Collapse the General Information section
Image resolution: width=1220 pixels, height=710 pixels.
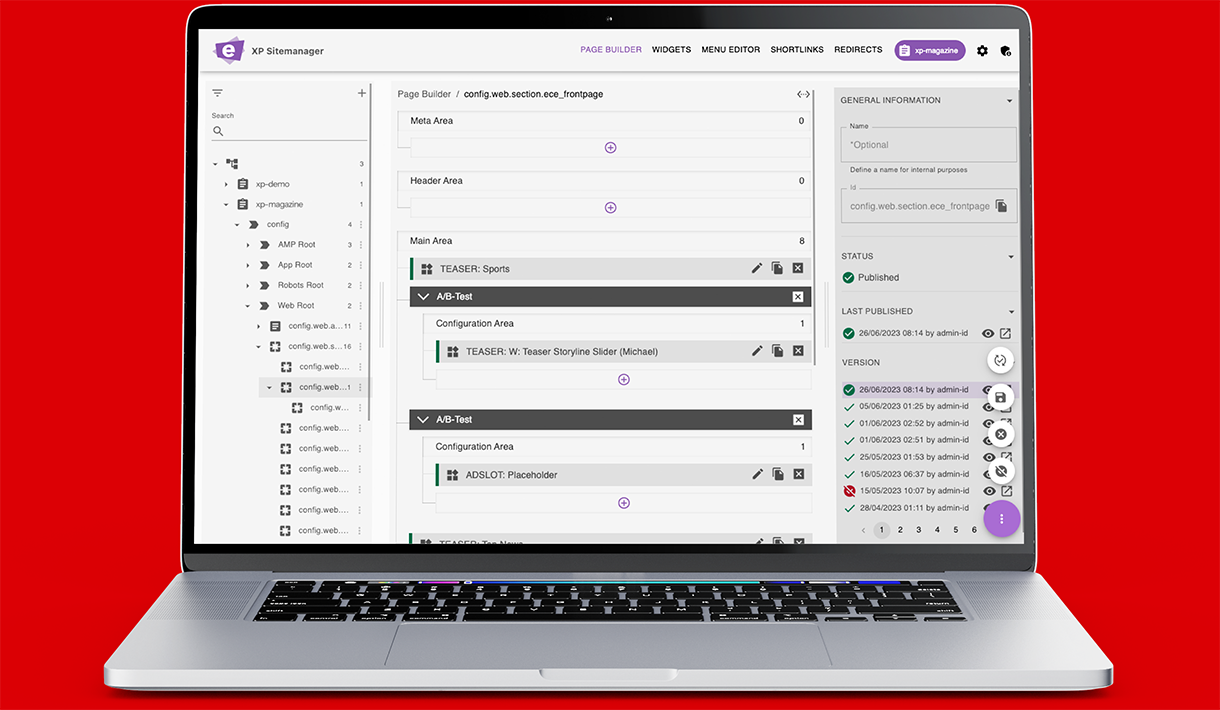[x=1009, y=101]
